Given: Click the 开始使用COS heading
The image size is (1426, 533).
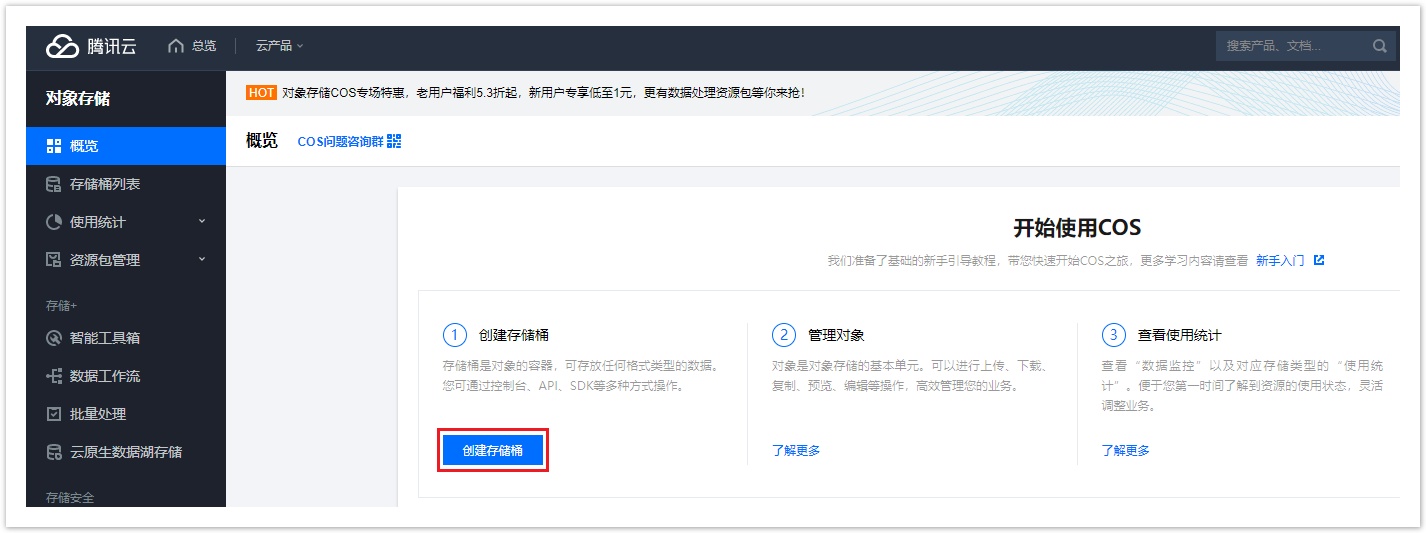Looking at the screenshot, I should [x=1077, y=228].
